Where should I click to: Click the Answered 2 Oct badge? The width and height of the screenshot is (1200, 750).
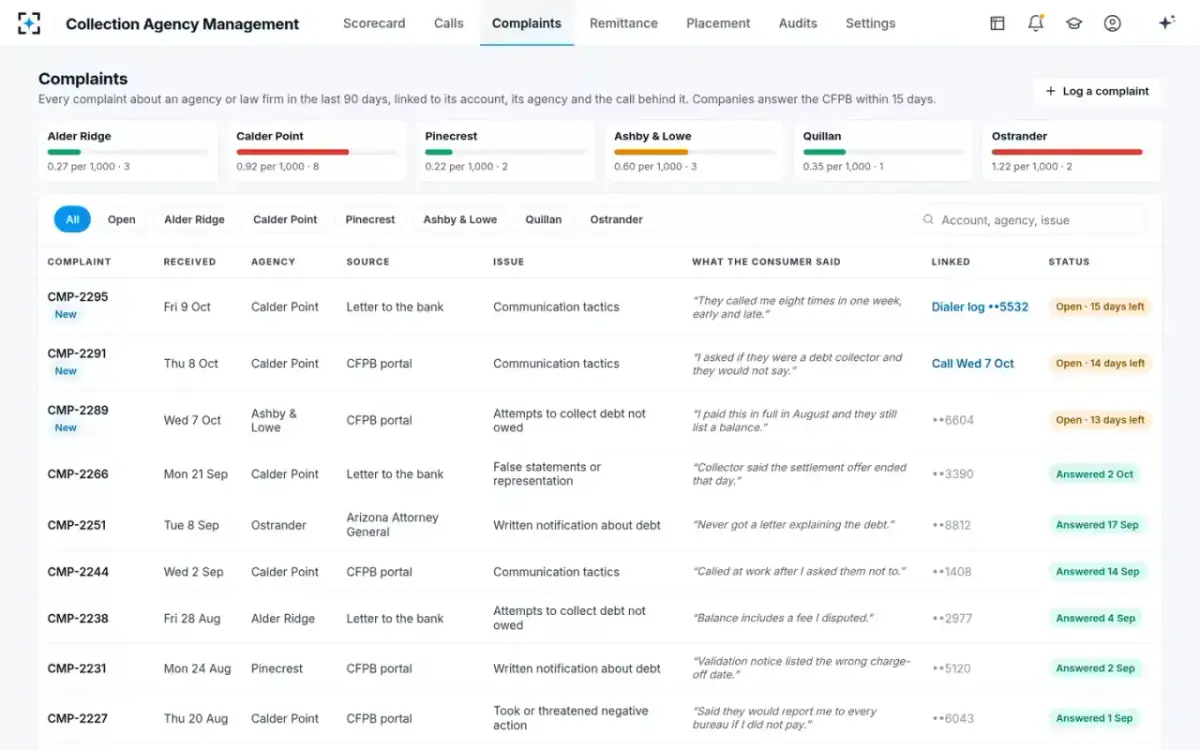[1095, 474]
